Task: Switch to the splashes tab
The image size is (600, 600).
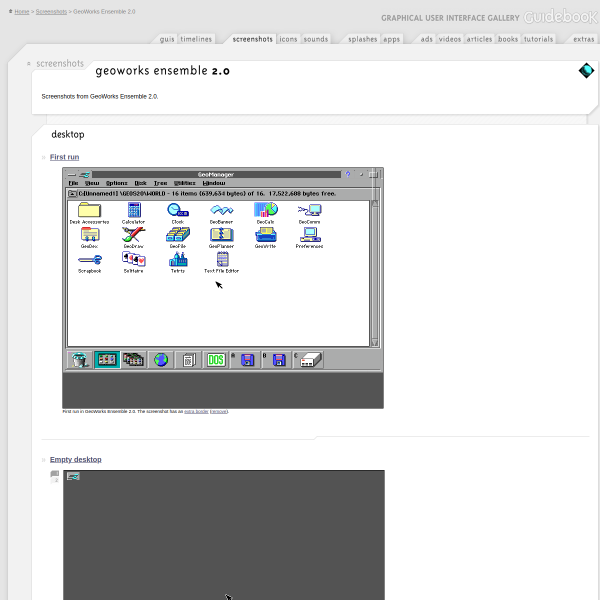Action: point(362,39)
